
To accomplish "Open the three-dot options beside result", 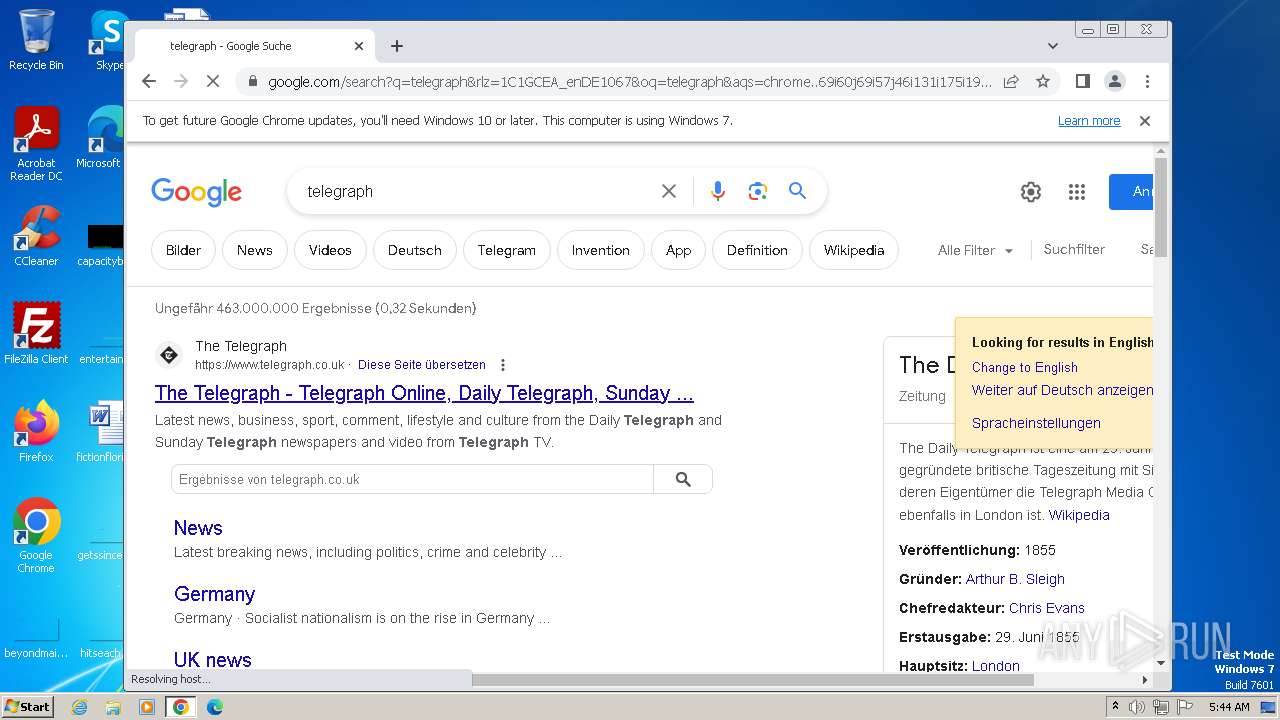I will pos(503,365).
